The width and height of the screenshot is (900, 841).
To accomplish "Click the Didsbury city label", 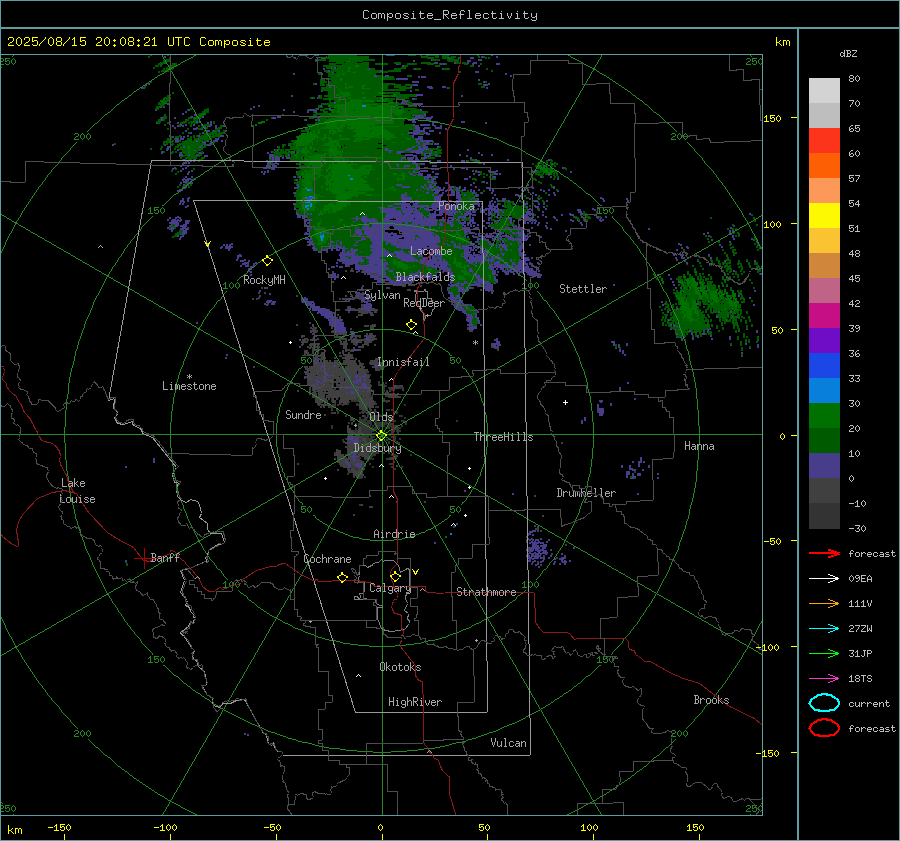I will pos(377,448).
